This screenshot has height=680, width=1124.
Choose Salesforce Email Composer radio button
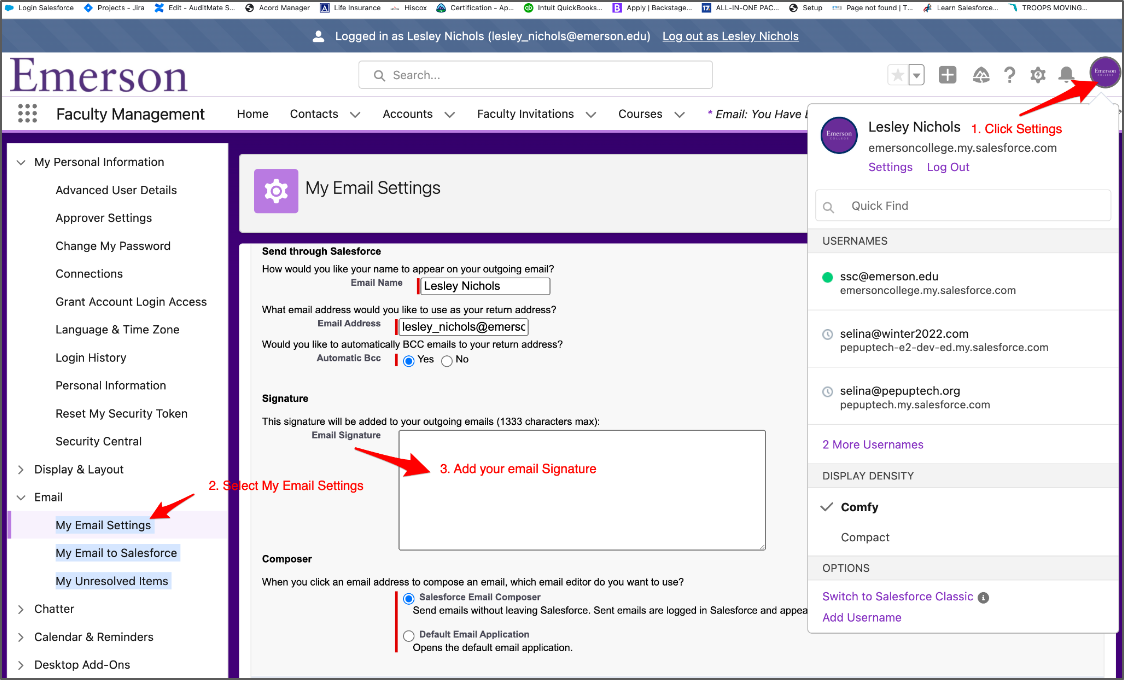tap(409, 598)
